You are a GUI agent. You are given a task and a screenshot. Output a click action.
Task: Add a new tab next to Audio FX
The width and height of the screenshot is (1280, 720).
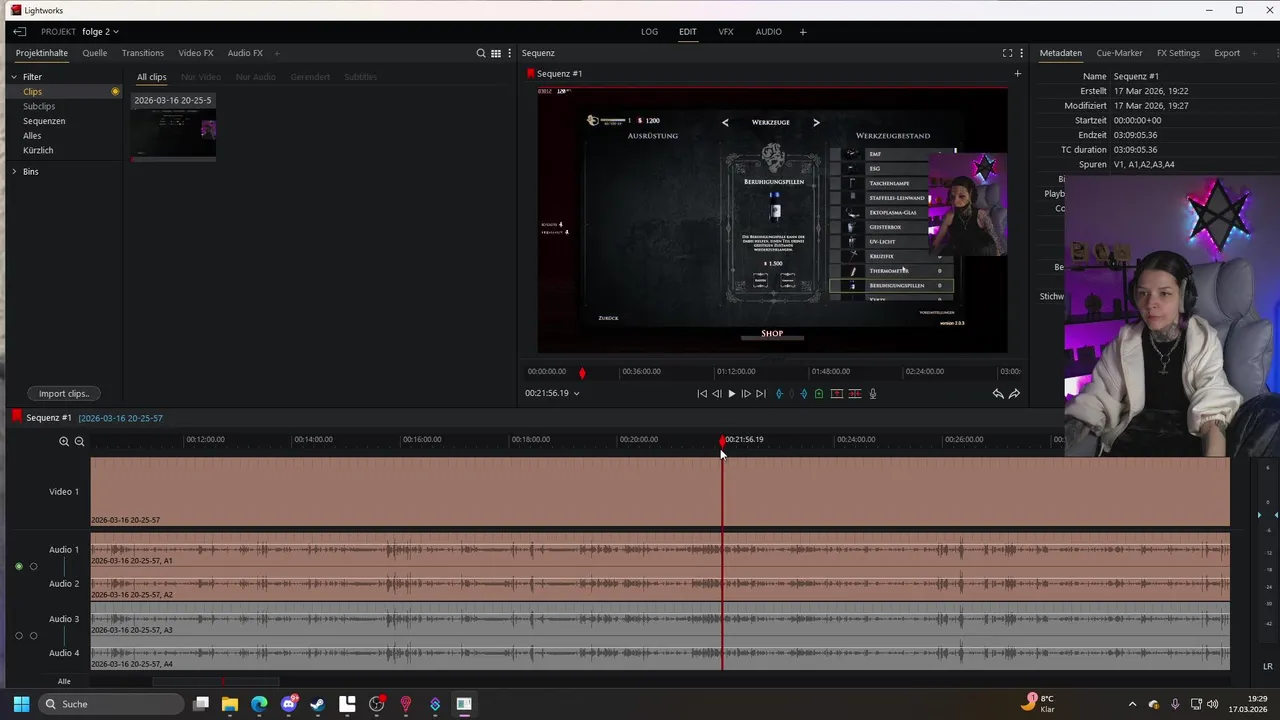tap(277, 53)
